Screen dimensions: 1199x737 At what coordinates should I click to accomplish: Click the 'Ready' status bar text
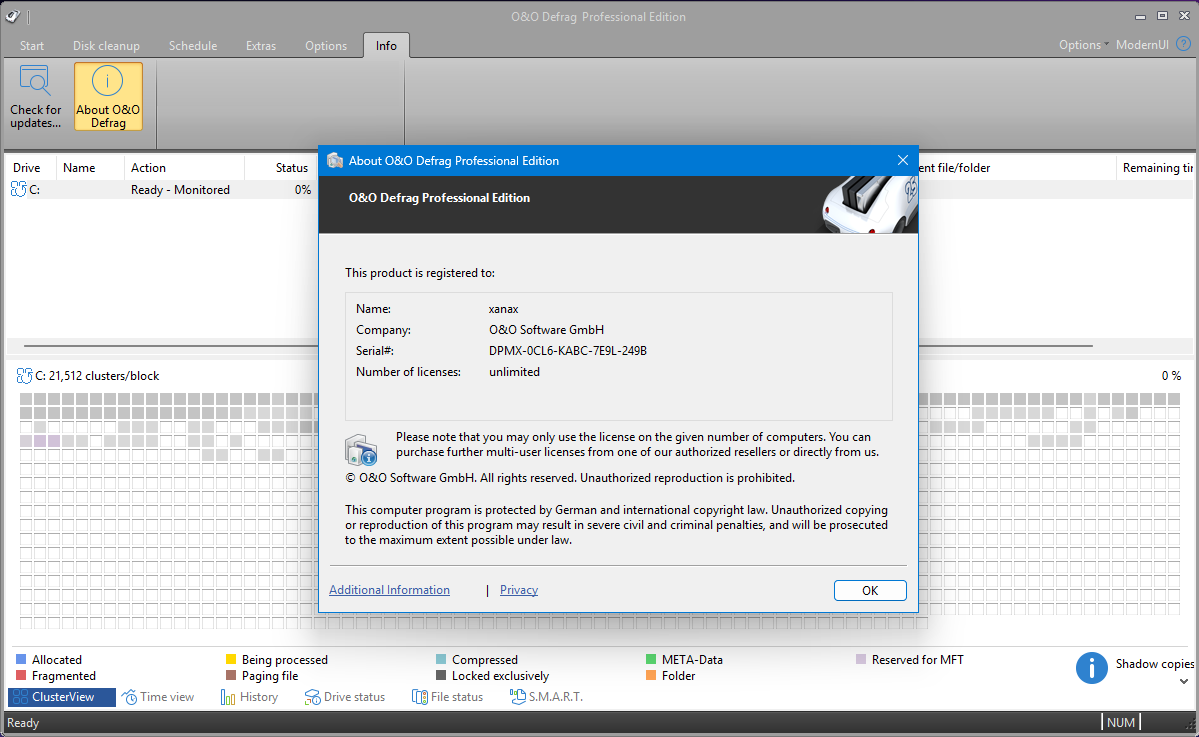coord(23,722)
